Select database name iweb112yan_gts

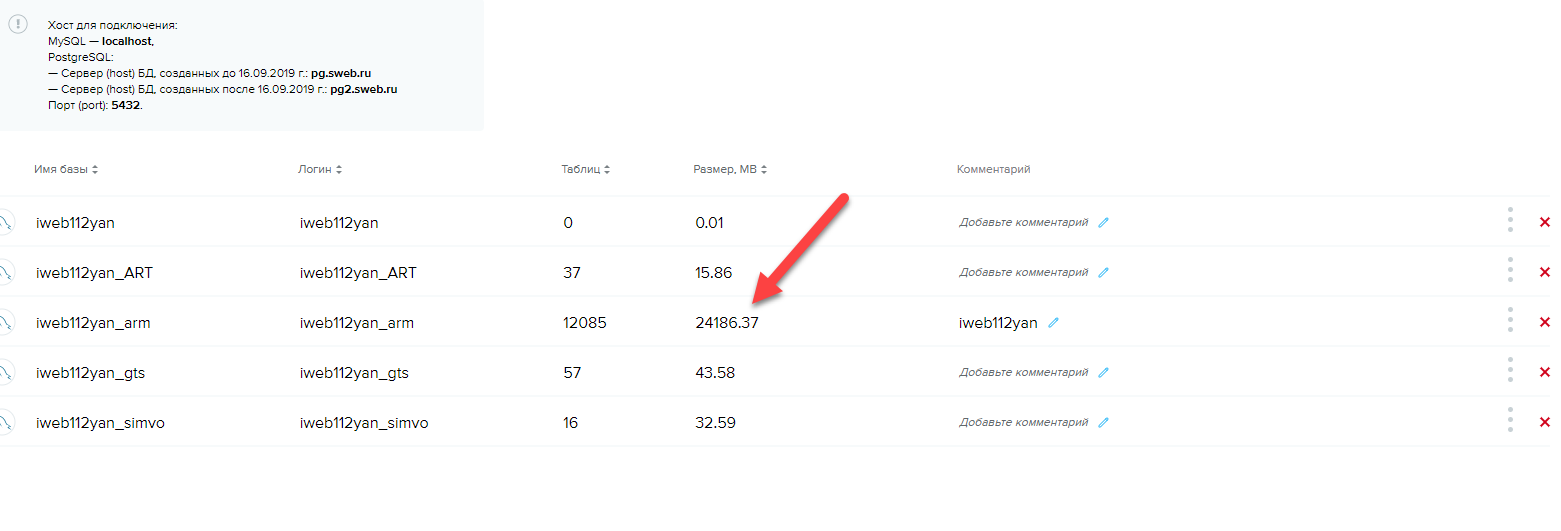[90, 372]
